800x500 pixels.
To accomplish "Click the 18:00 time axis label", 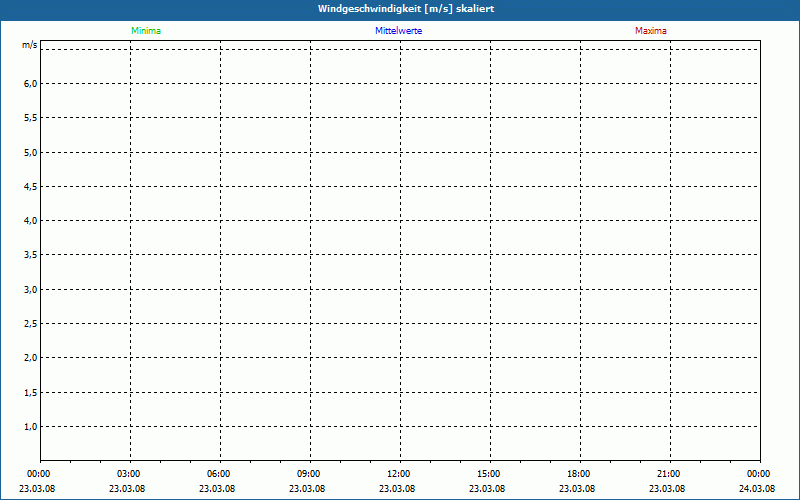I will click(x=579, y=474).
